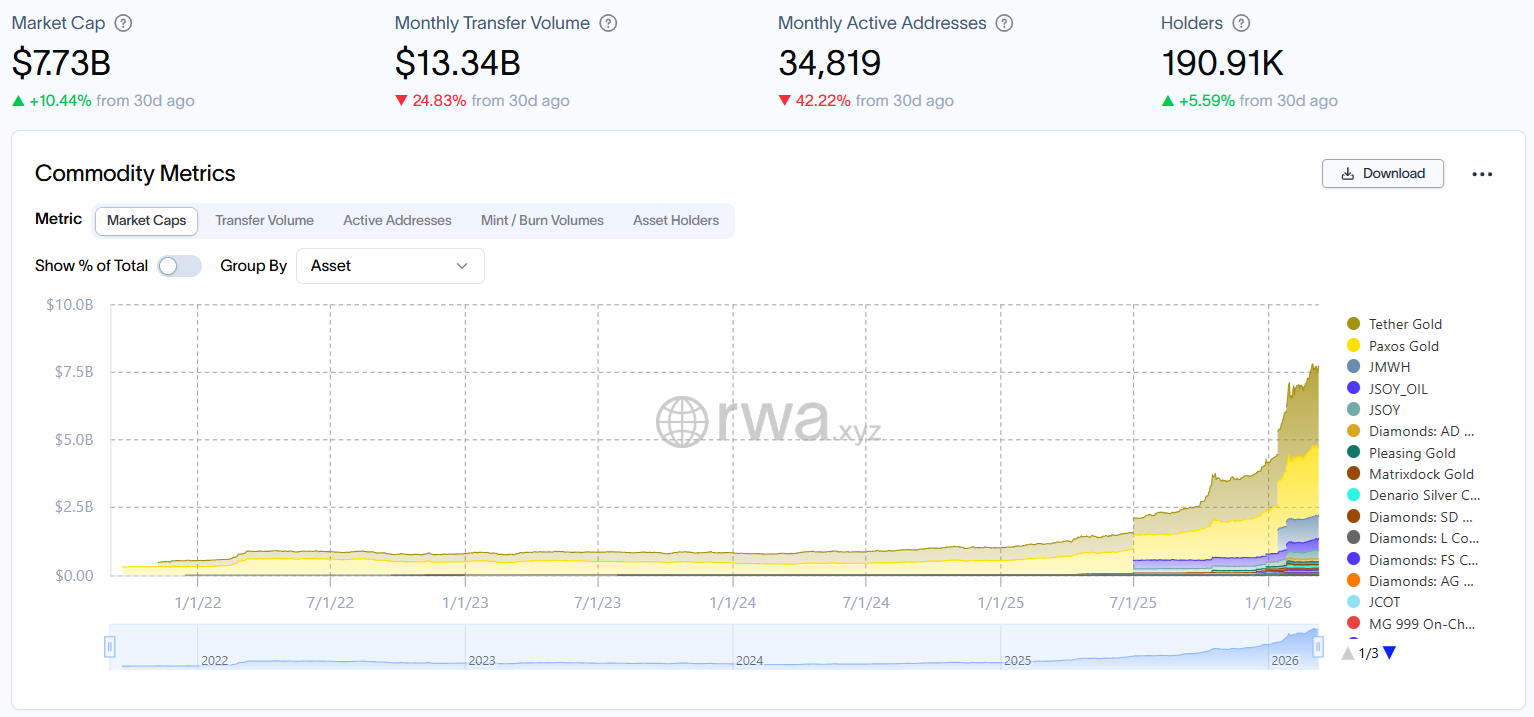This screenshot has width=1534, height=717.
Task: Click the Download button
Action: [1382, 173]
